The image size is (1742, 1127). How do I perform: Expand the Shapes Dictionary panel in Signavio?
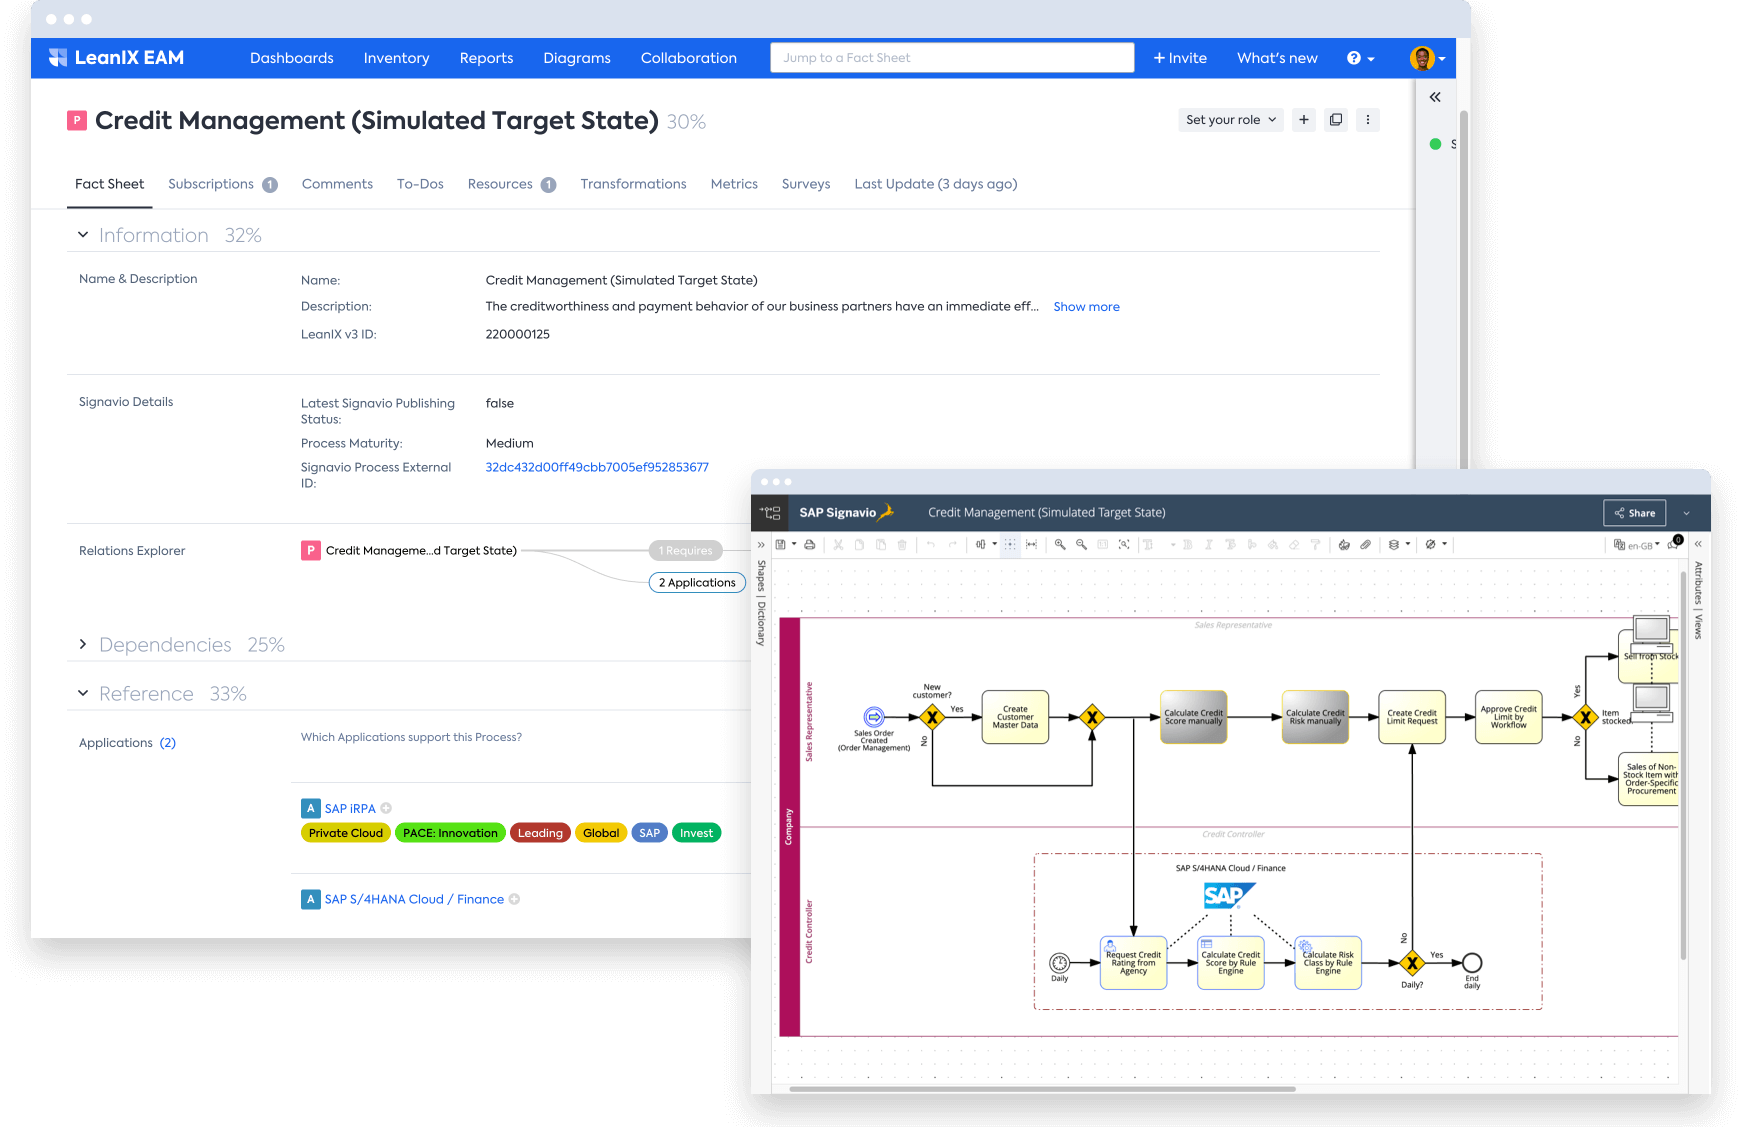tap(761, 545)
